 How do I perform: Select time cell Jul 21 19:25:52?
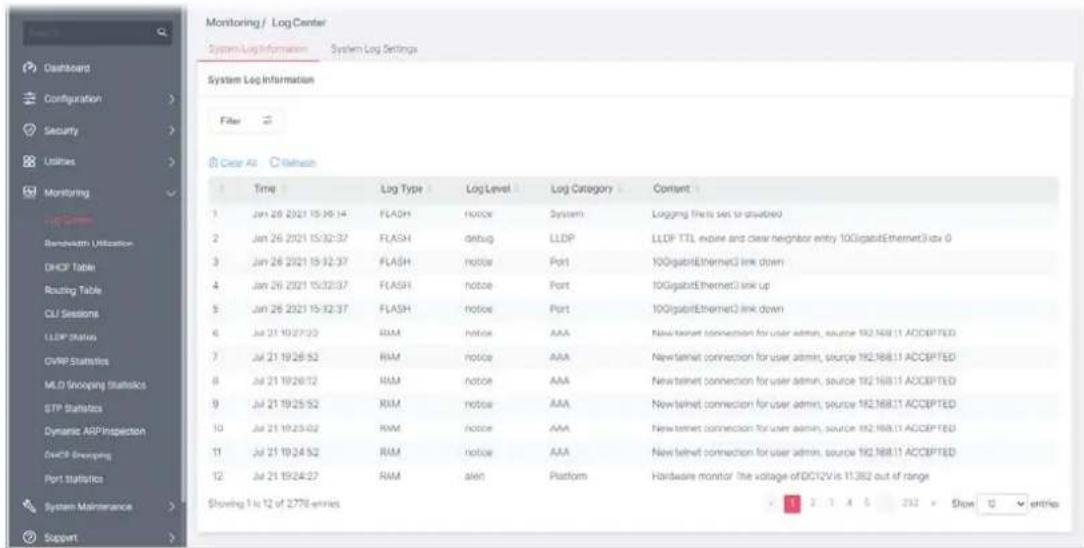(286, 404)
